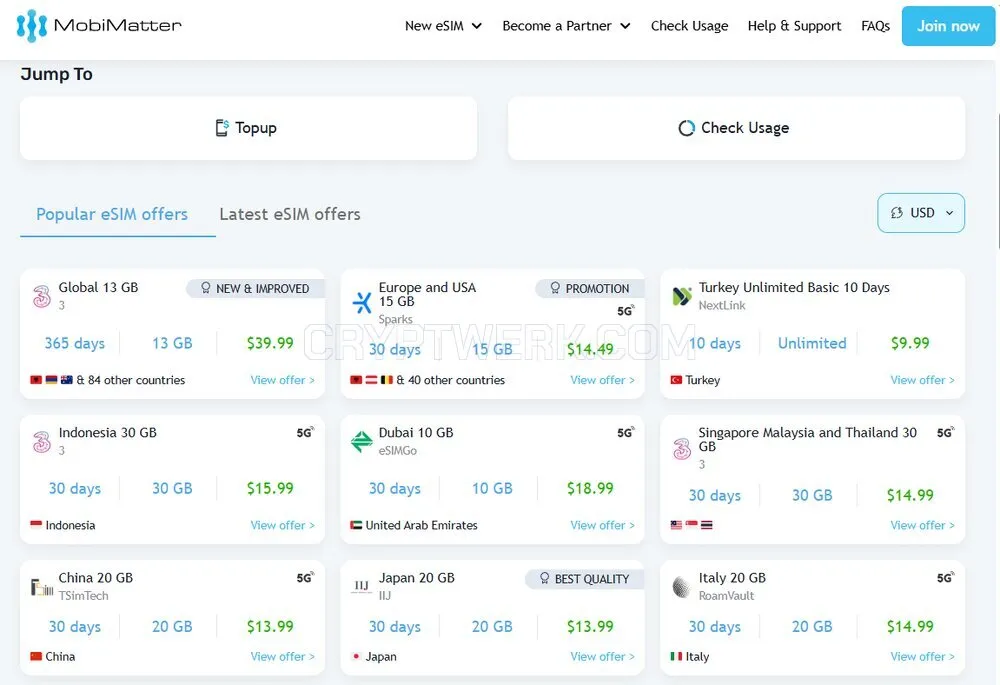Select the Popular eSIM offers tab
1000x685 pixels.
pos(112,214)
